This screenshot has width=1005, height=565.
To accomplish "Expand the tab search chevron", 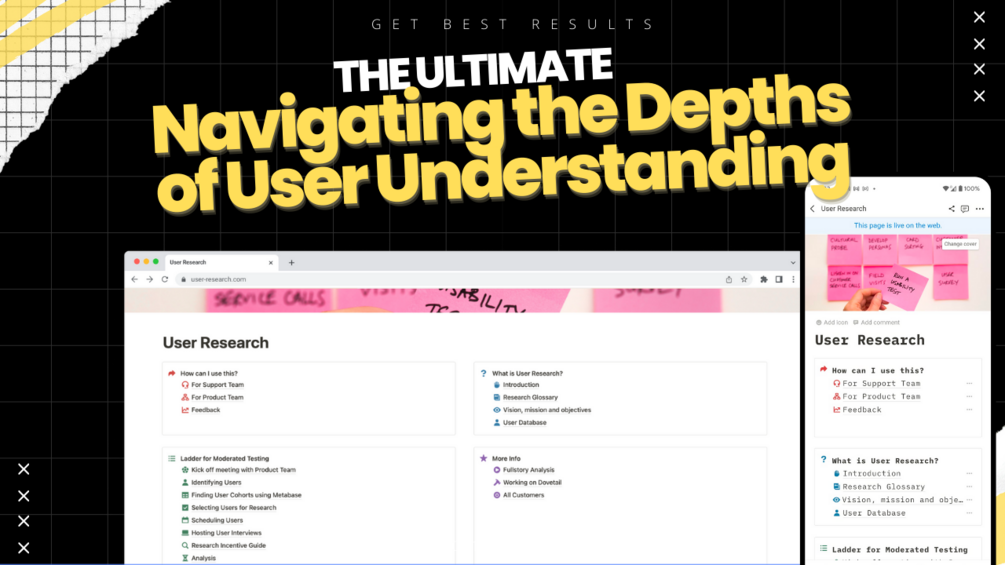I will [x=793, y=263].
